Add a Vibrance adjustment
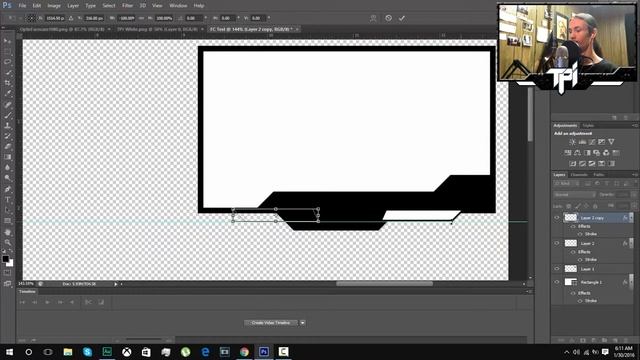640x360 pixels. pos(611,142)
